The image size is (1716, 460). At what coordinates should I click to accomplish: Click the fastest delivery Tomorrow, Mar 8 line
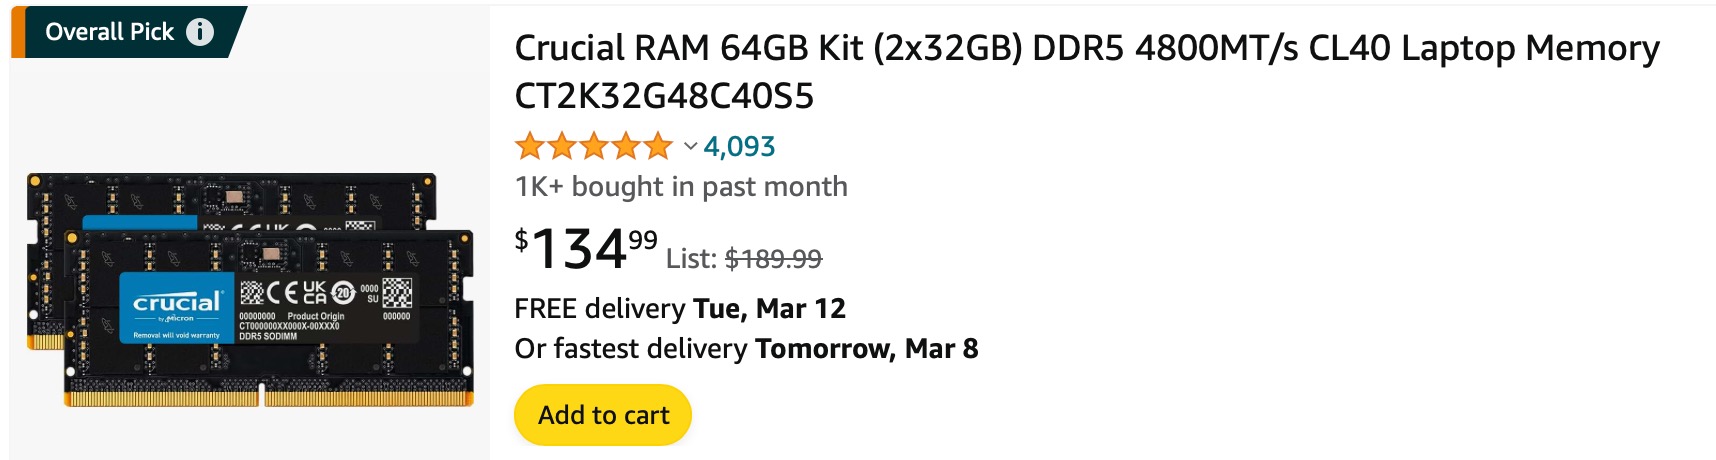coord(746,348)
